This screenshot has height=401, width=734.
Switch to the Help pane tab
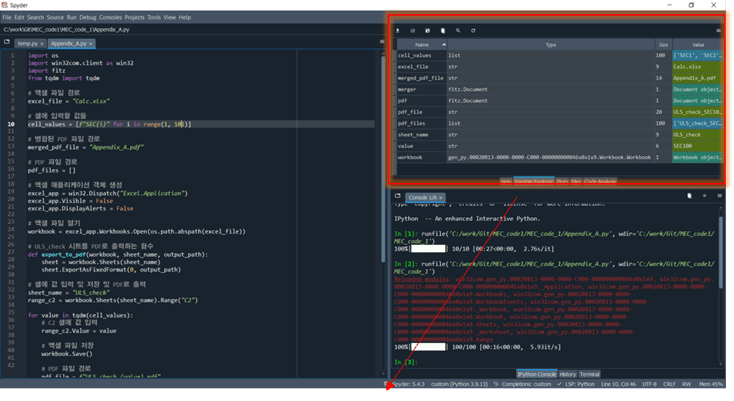(506, 181)
